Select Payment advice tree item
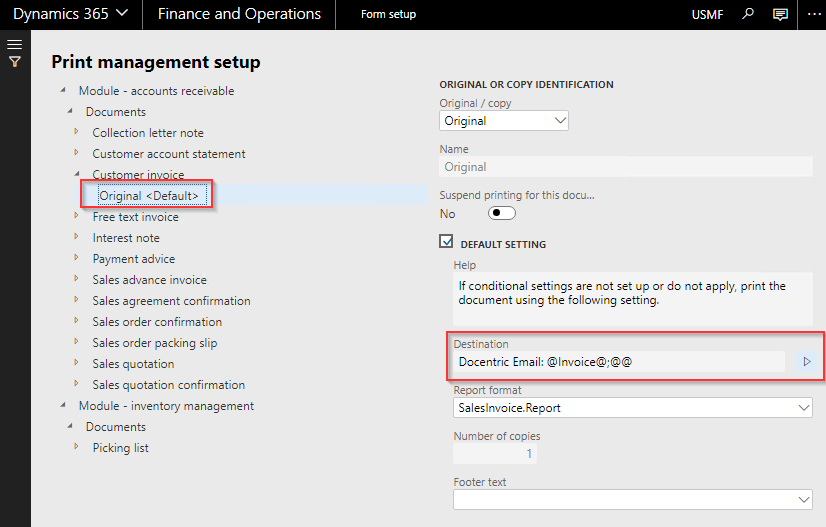826x527 pixels. coord(134,259)
